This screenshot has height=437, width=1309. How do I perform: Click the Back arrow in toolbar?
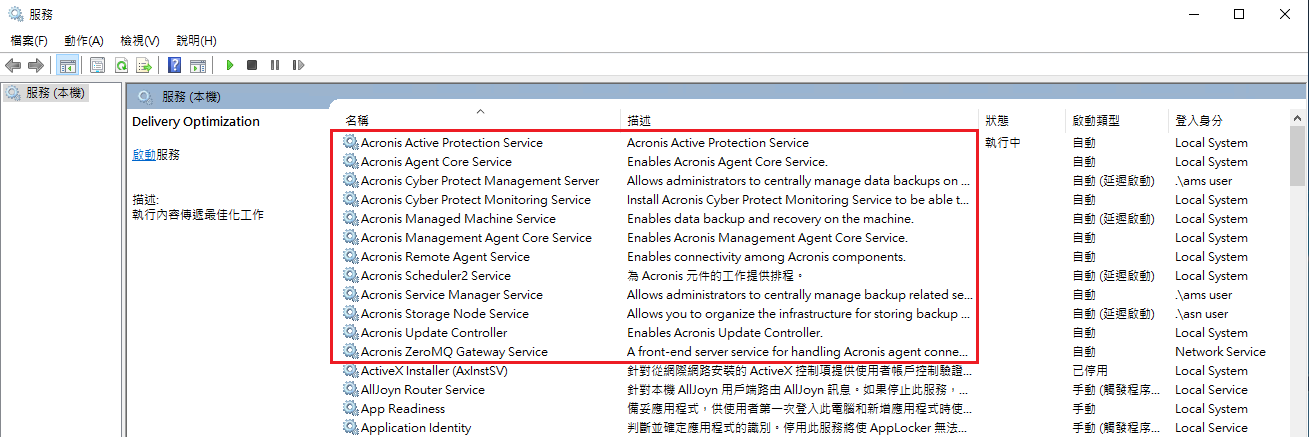click(13, 65)
